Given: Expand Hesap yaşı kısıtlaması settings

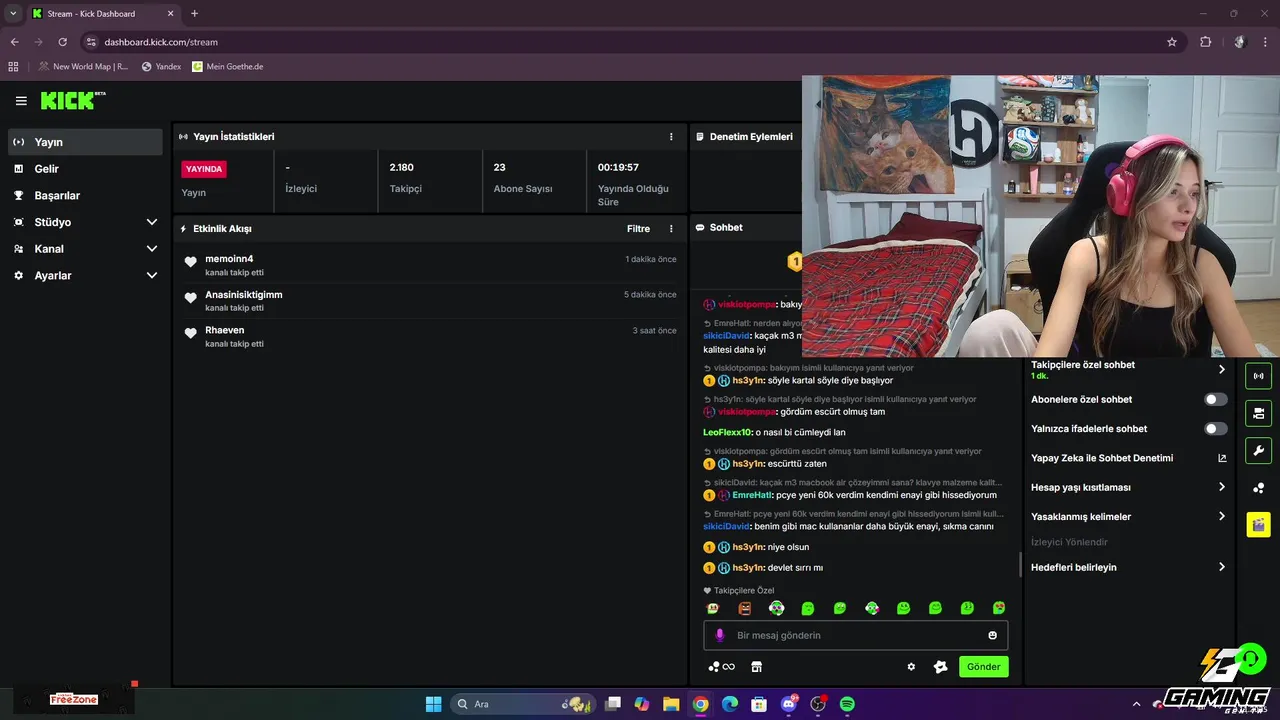Looking at the screenshot, I should 1129,487.
